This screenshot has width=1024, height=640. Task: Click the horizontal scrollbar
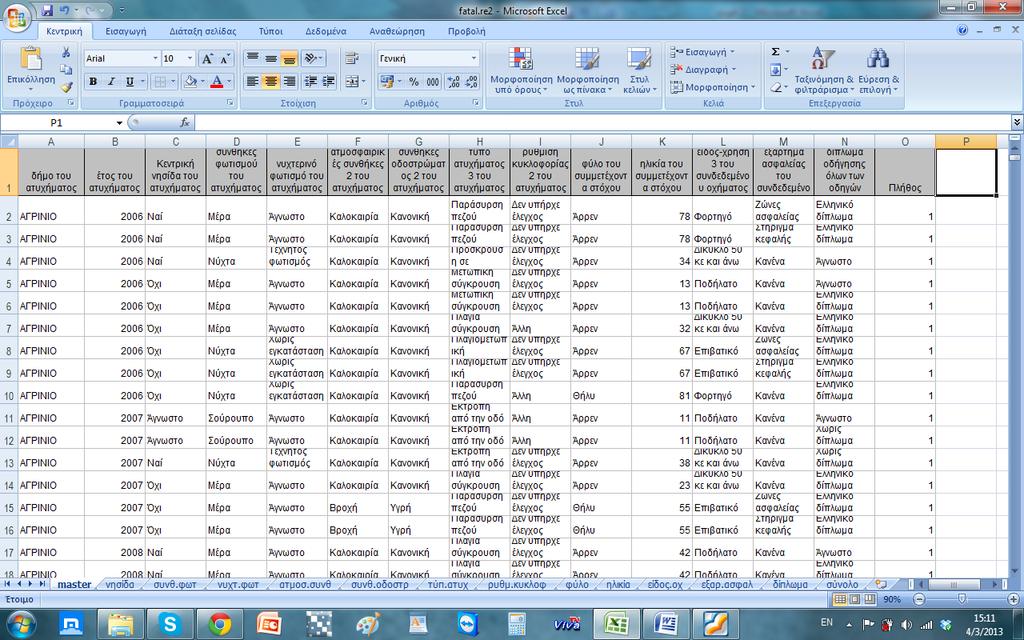click(x=952, y=584)
